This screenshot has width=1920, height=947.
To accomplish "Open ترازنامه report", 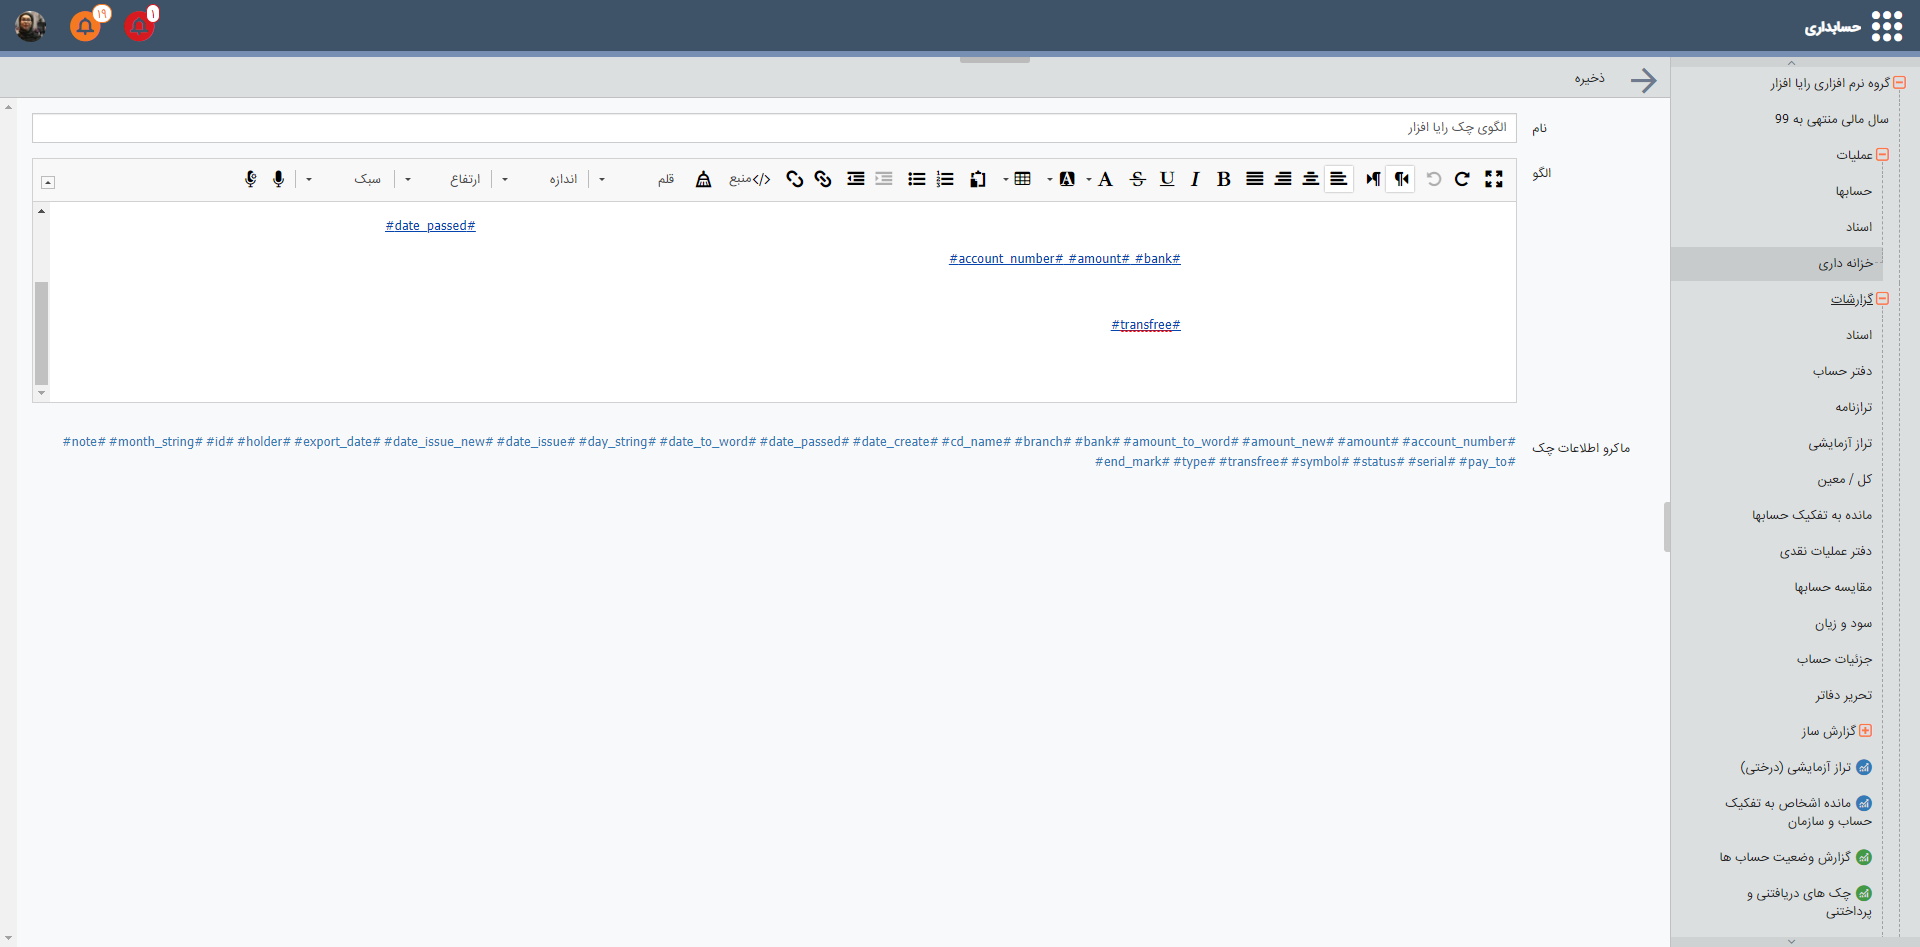I will coord(1853,407).
